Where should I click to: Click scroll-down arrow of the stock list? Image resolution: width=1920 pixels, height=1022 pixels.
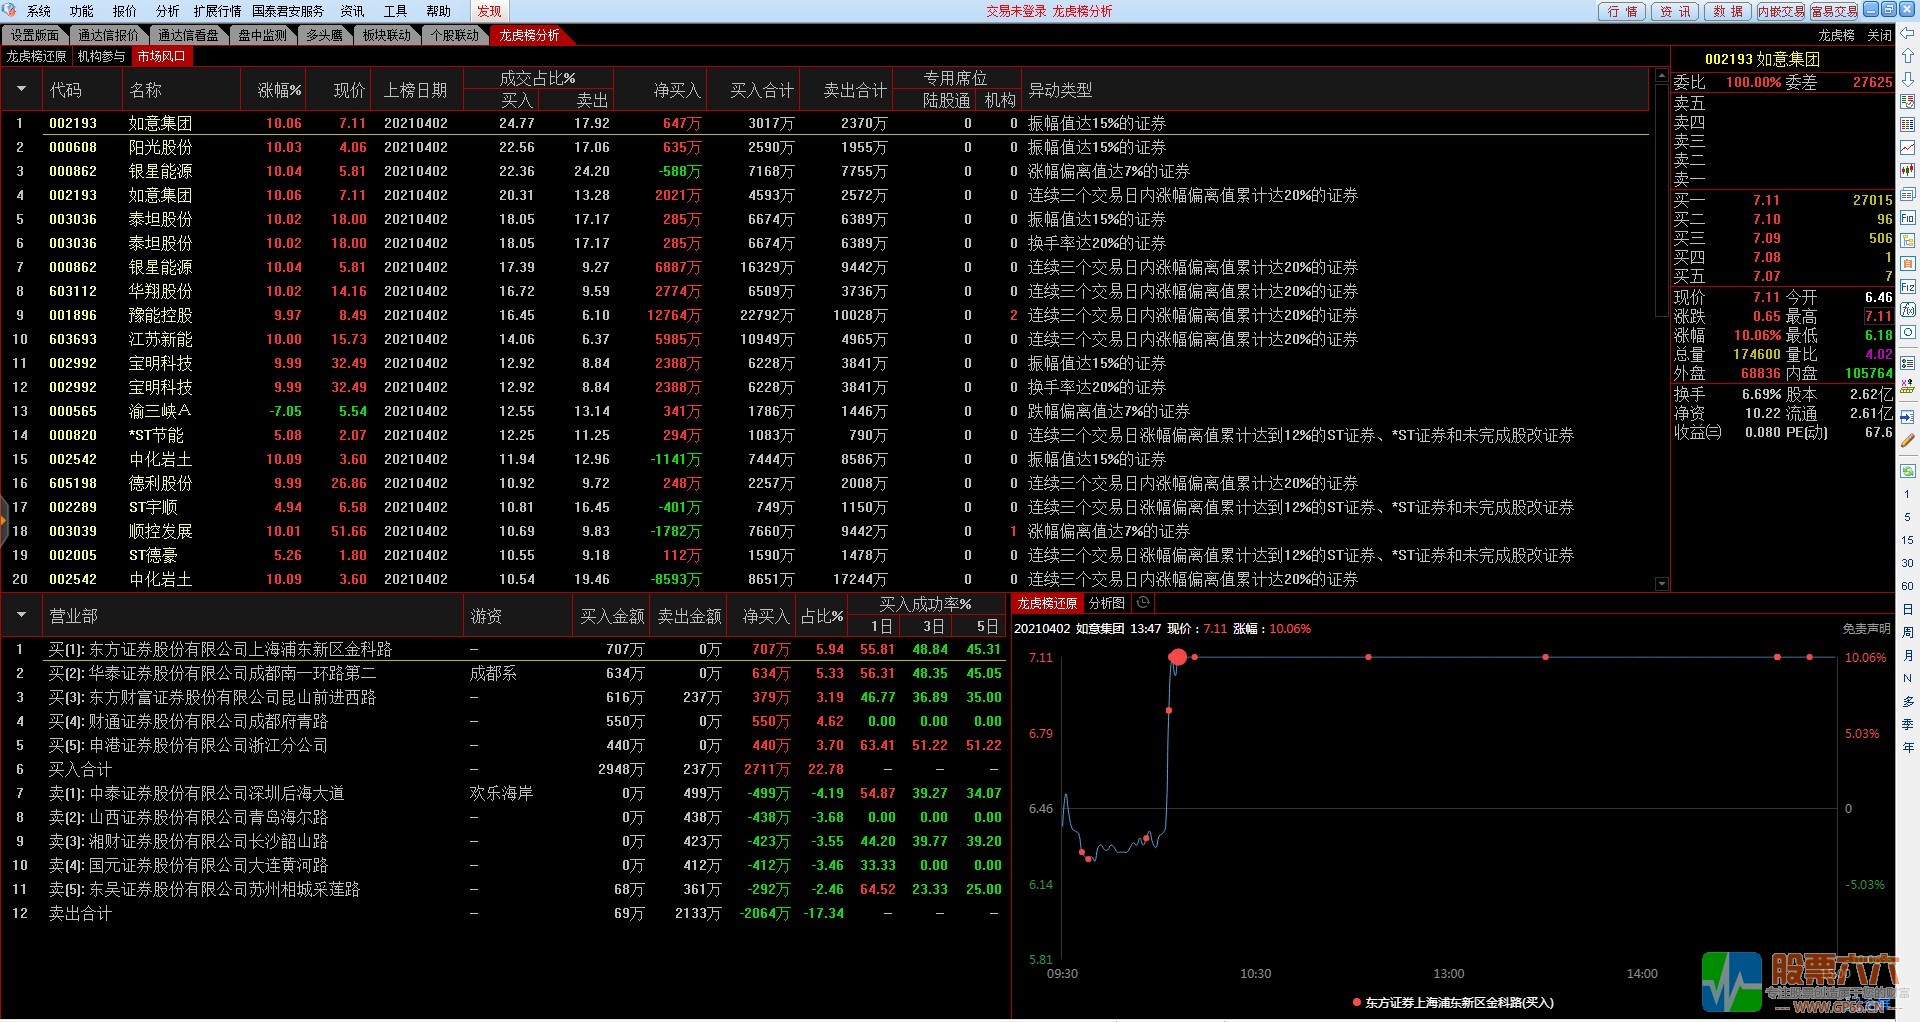tap(1661, 584)
